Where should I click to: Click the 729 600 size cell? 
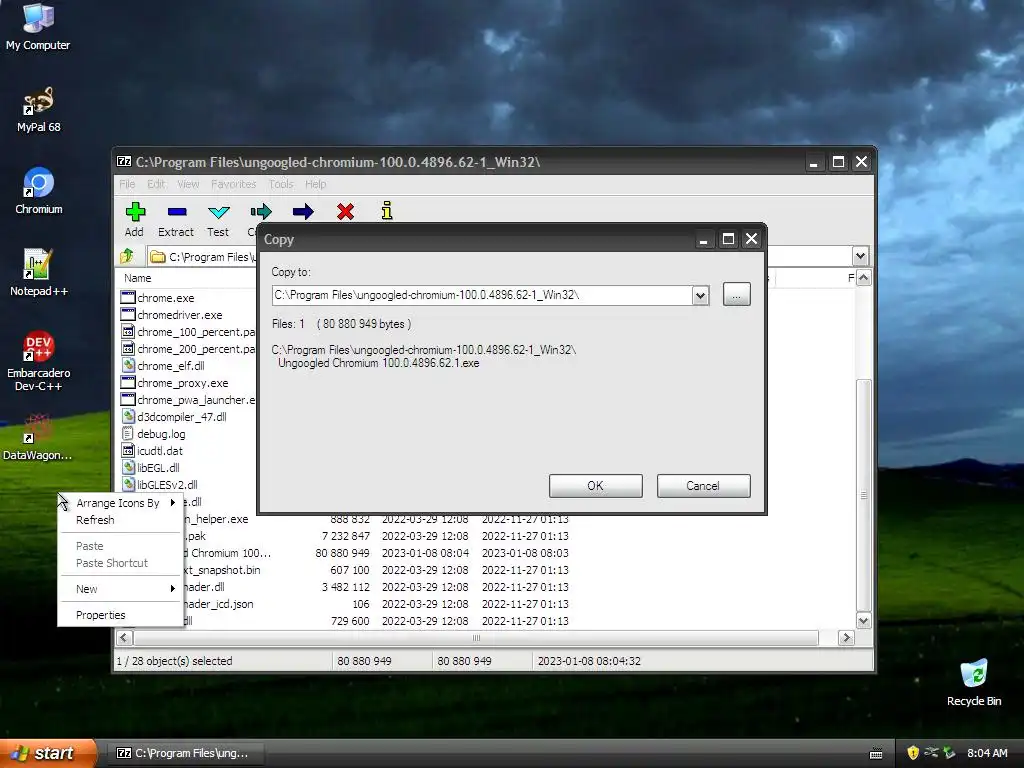coord(349,621)
